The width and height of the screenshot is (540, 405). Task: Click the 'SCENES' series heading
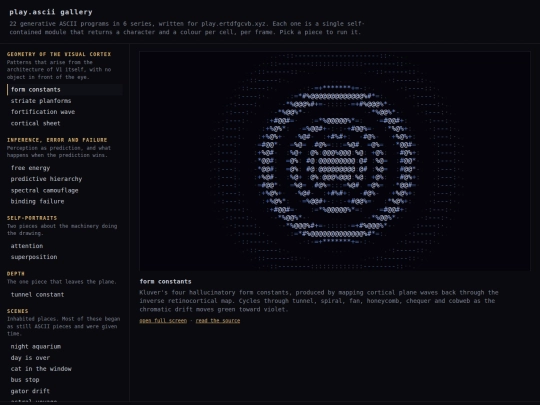[18, 311]
